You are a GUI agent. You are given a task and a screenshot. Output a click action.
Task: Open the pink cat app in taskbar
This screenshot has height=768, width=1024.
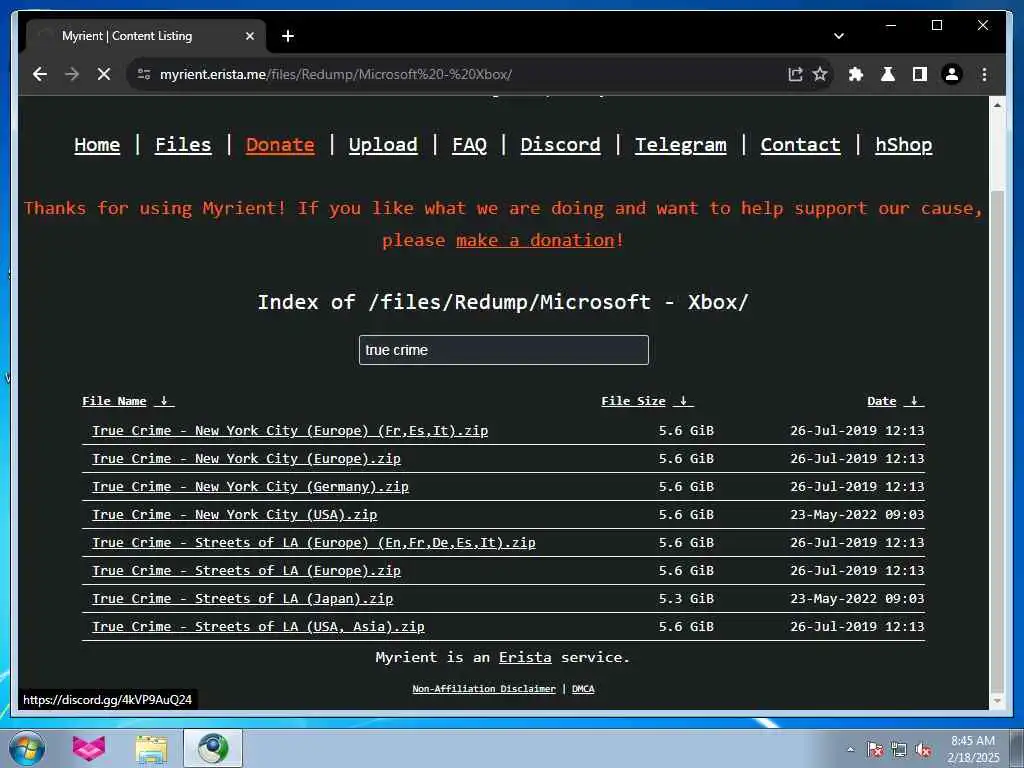click(x=89, y=748)
